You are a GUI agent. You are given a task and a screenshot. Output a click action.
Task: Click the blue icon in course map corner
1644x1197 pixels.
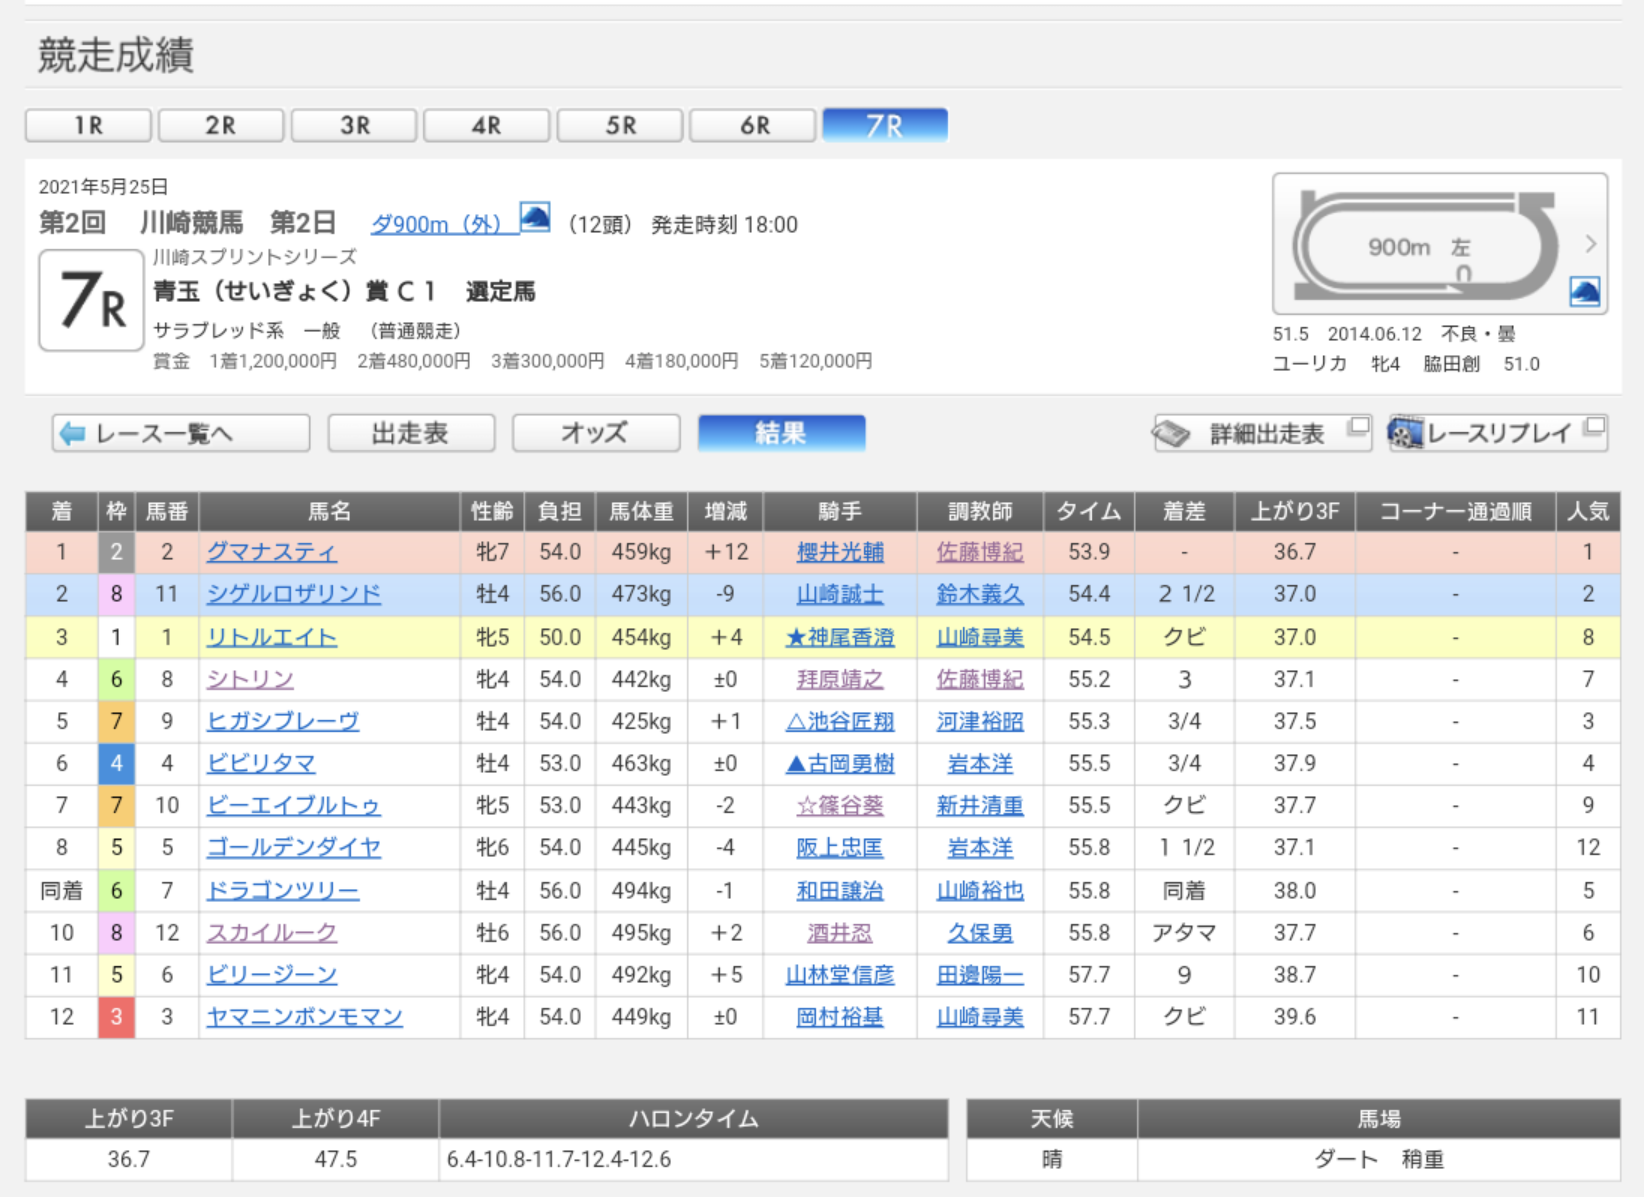click(1584, 292)
